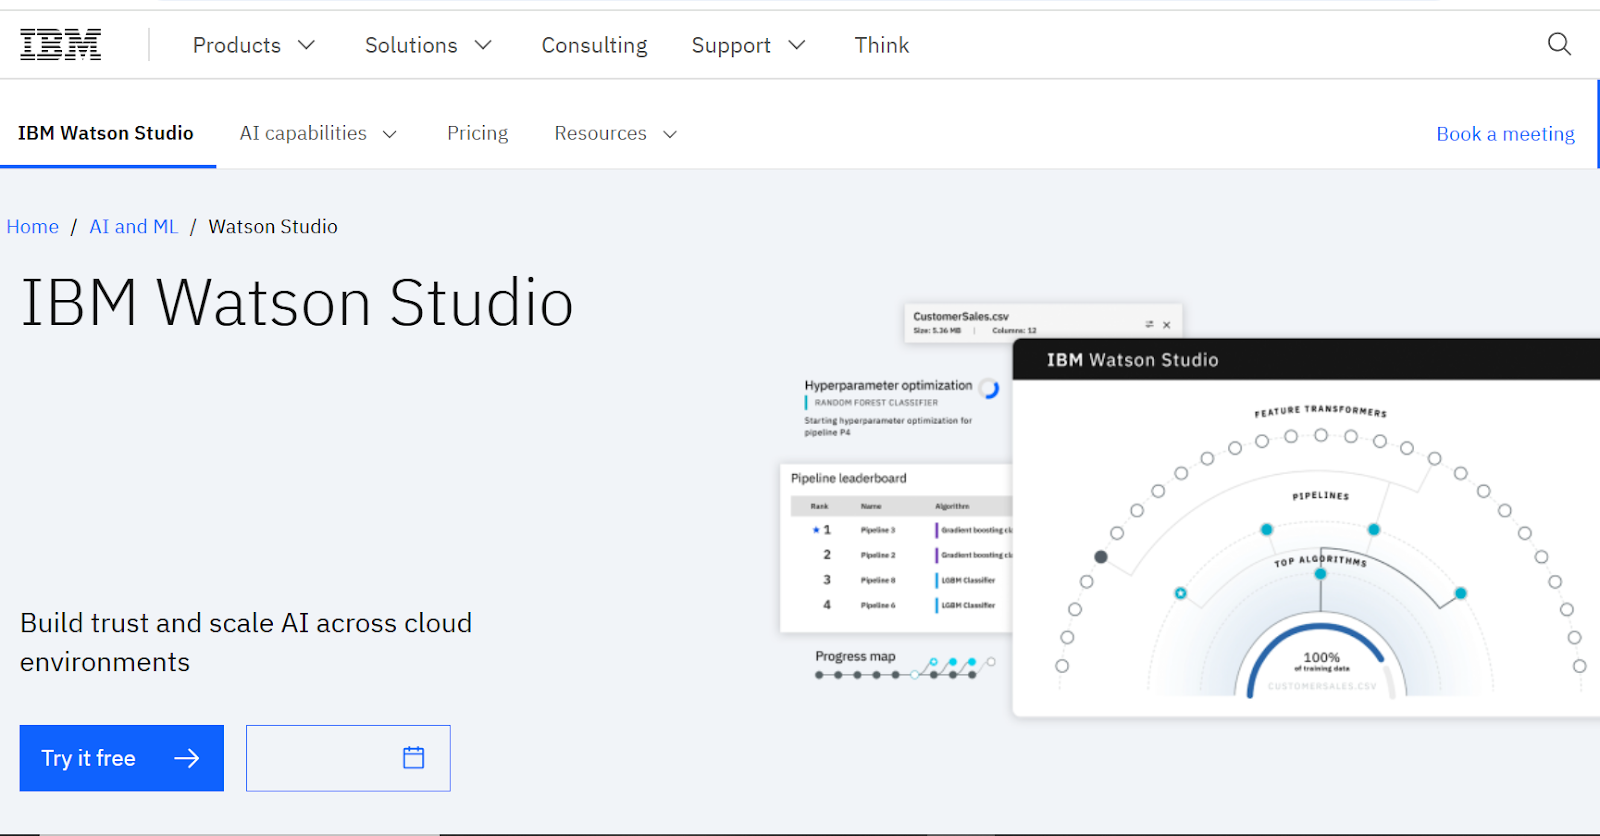1600x836 pixels.
Task: Open the Solutions menu
Action: (x=428, y=45)
